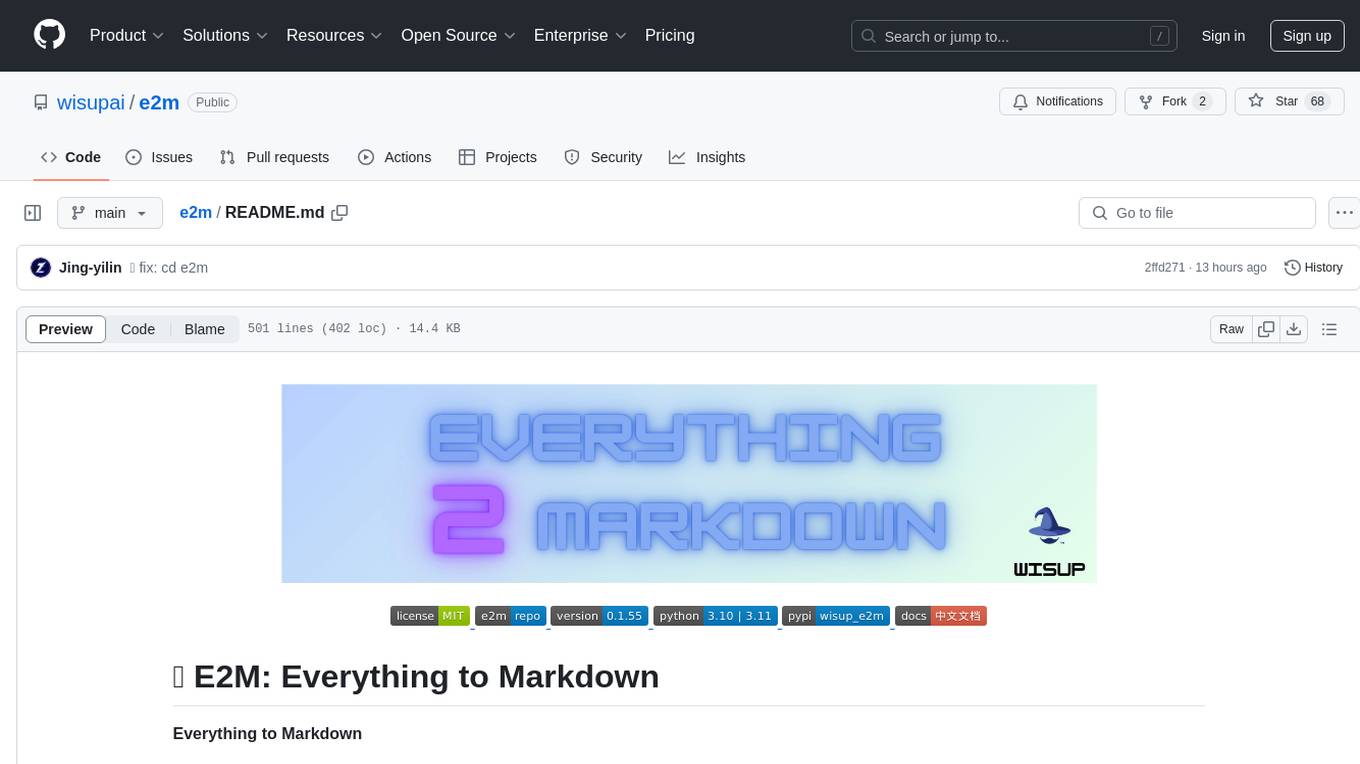Image resolution: width=1360 pixels, height=764 pixels.
Task: Select the Preview view
Action: coord(66,329)
